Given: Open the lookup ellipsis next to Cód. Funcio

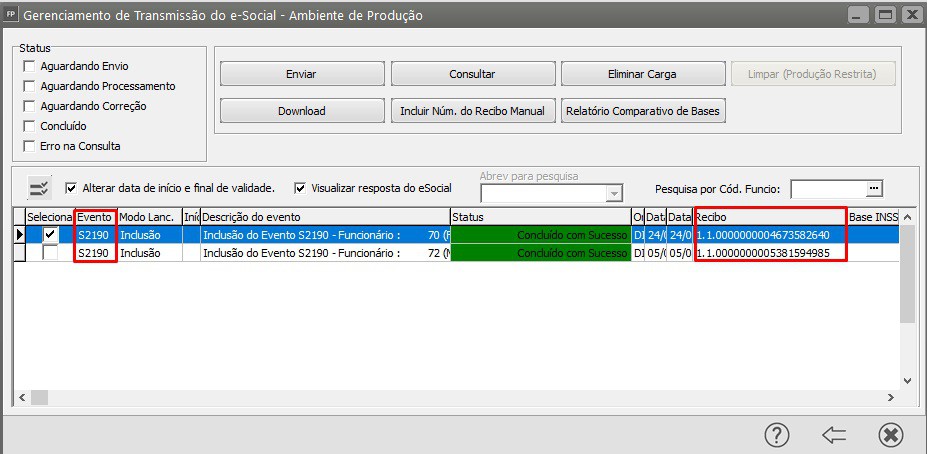Looking at the screenshot, I should click(874, 189).
